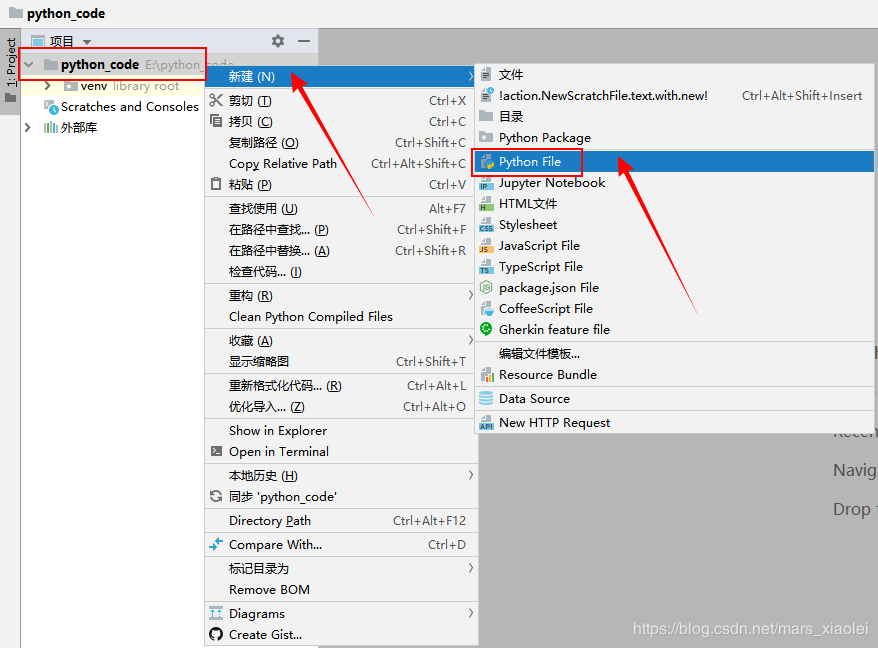
Task: Click the Python File icon in submenu
Action: [487, 162]
